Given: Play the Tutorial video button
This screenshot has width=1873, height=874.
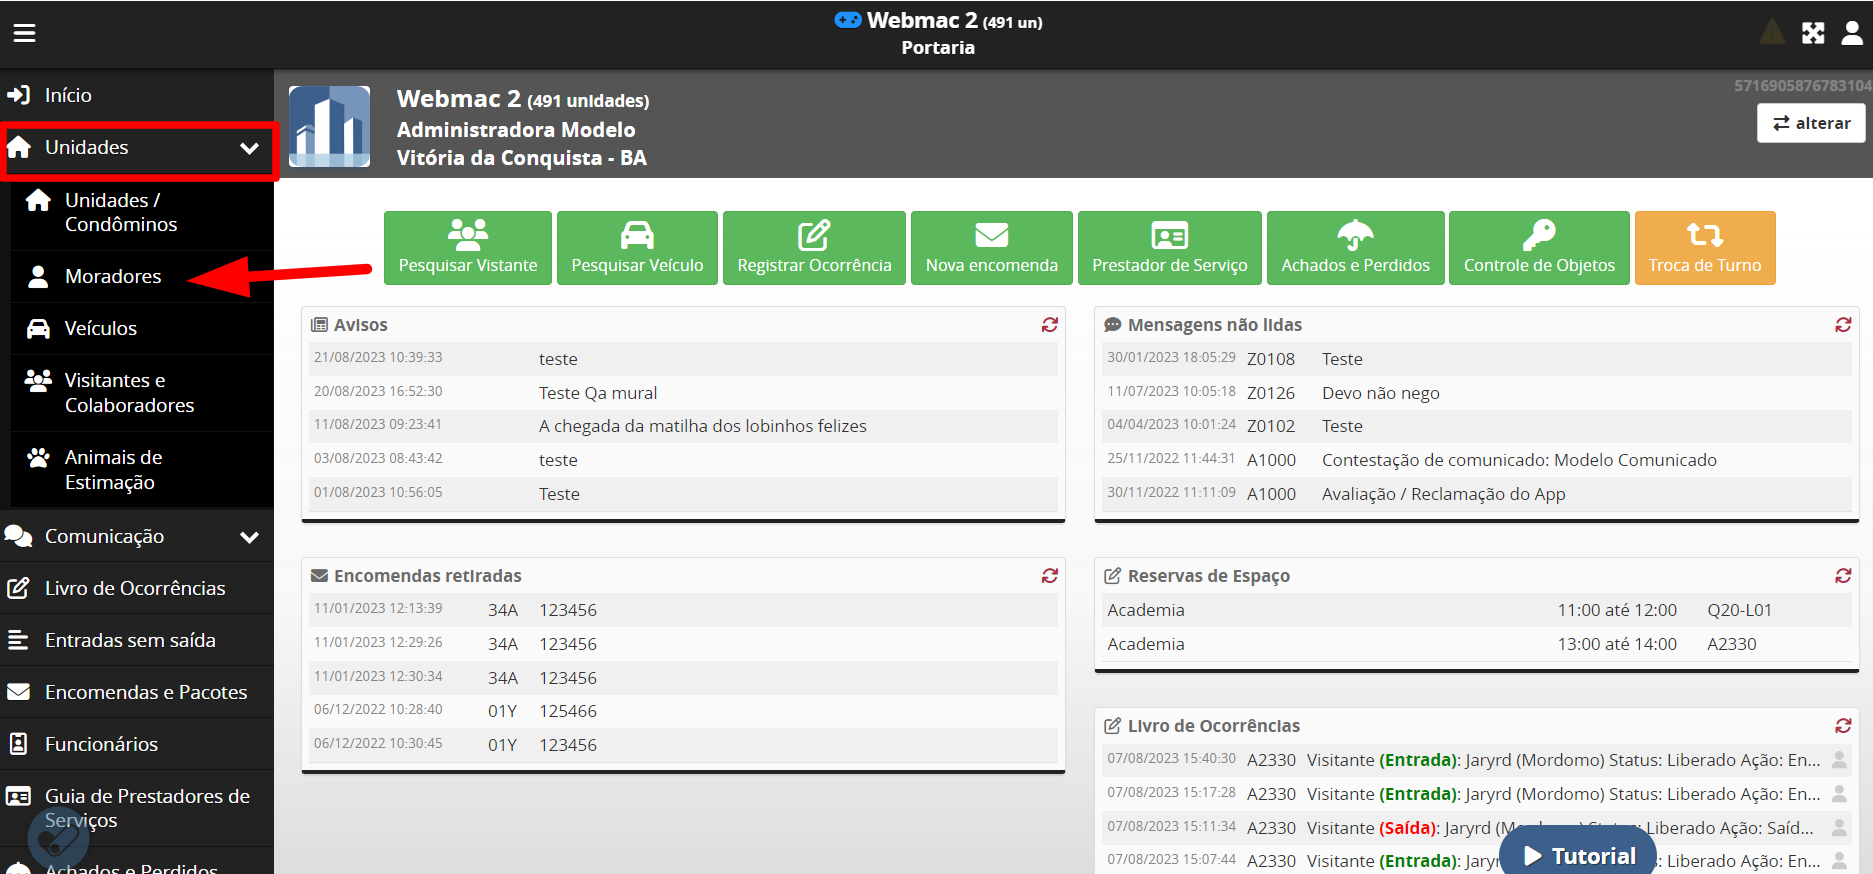Looking at the screenshot, I should pyautogui.click(x=1579, y=856).
